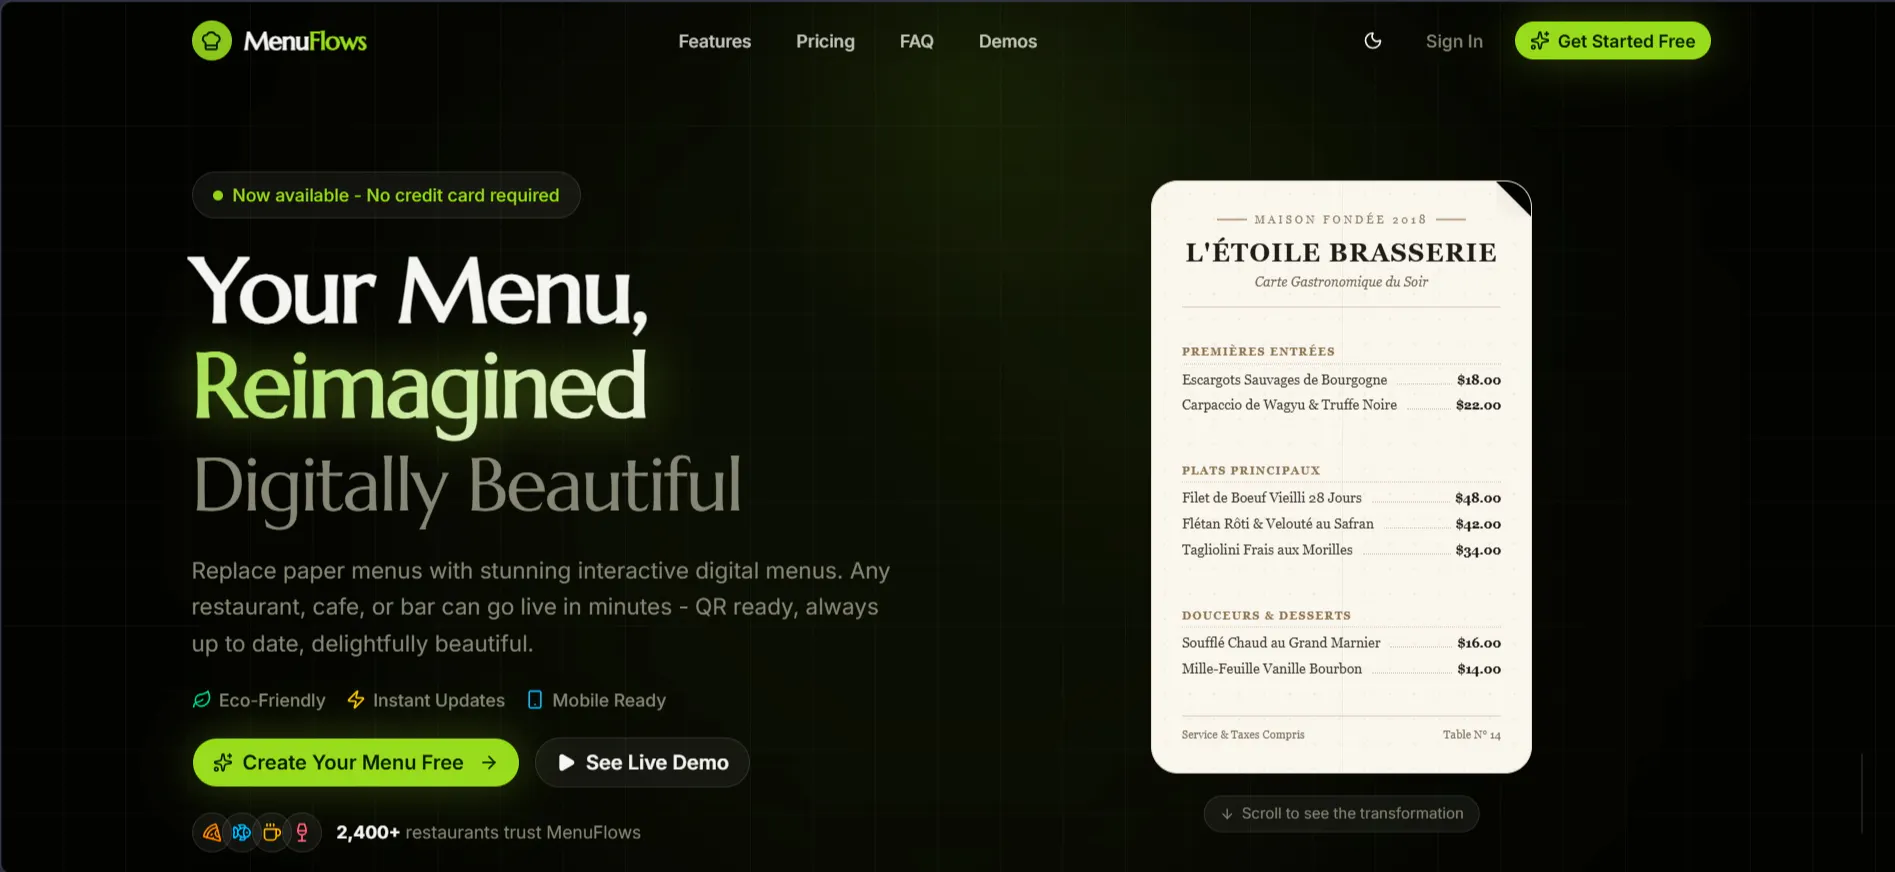Click the Mobile Ready phone icon
Screen dimensions: 1895x872
(535, 700)
